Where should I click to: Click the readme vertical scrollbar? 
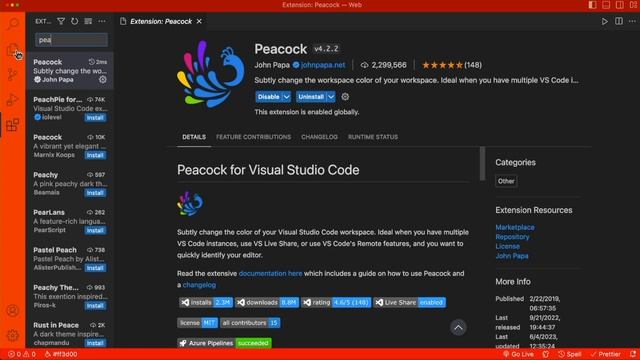tap(482, 164)
